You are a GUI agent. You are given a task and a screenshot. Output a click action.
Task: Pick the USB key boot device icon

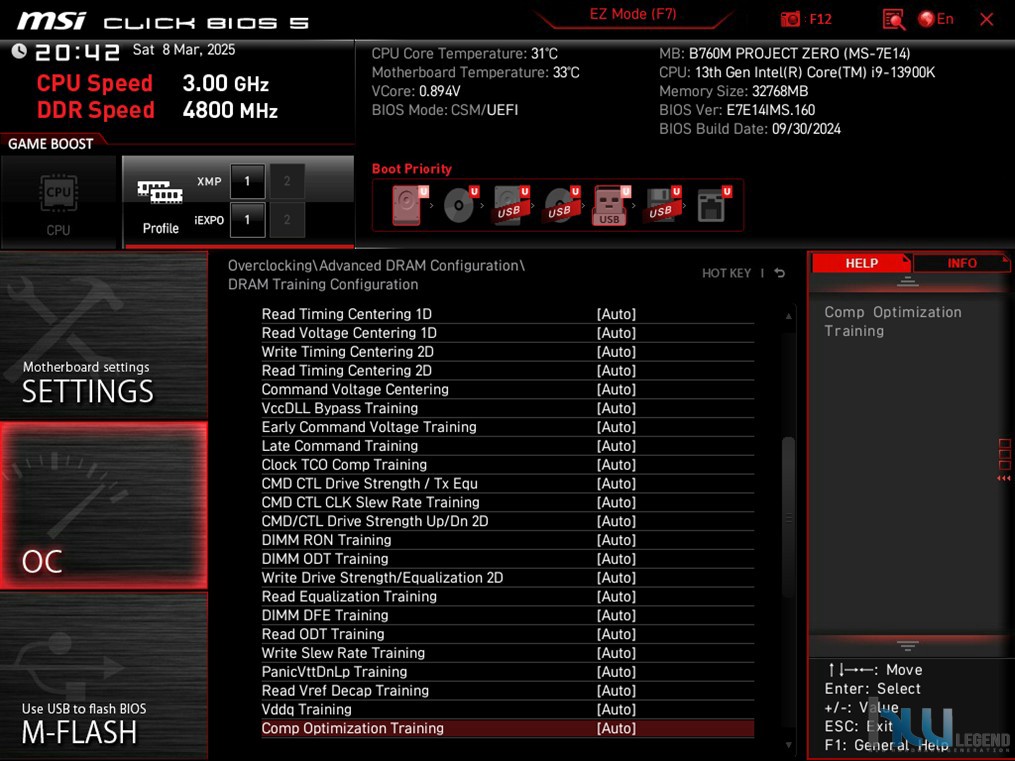611,204
